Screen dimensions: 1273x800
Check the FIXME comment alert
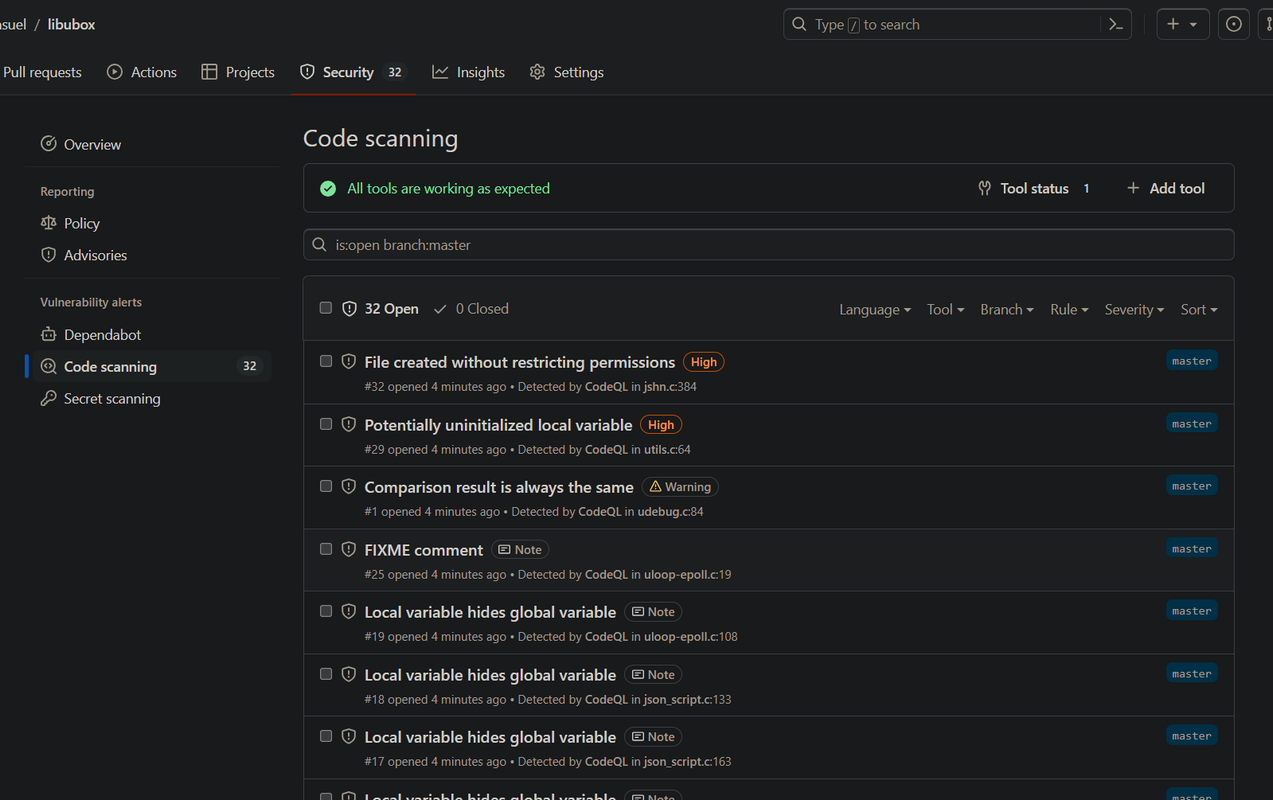click(326, 549)
